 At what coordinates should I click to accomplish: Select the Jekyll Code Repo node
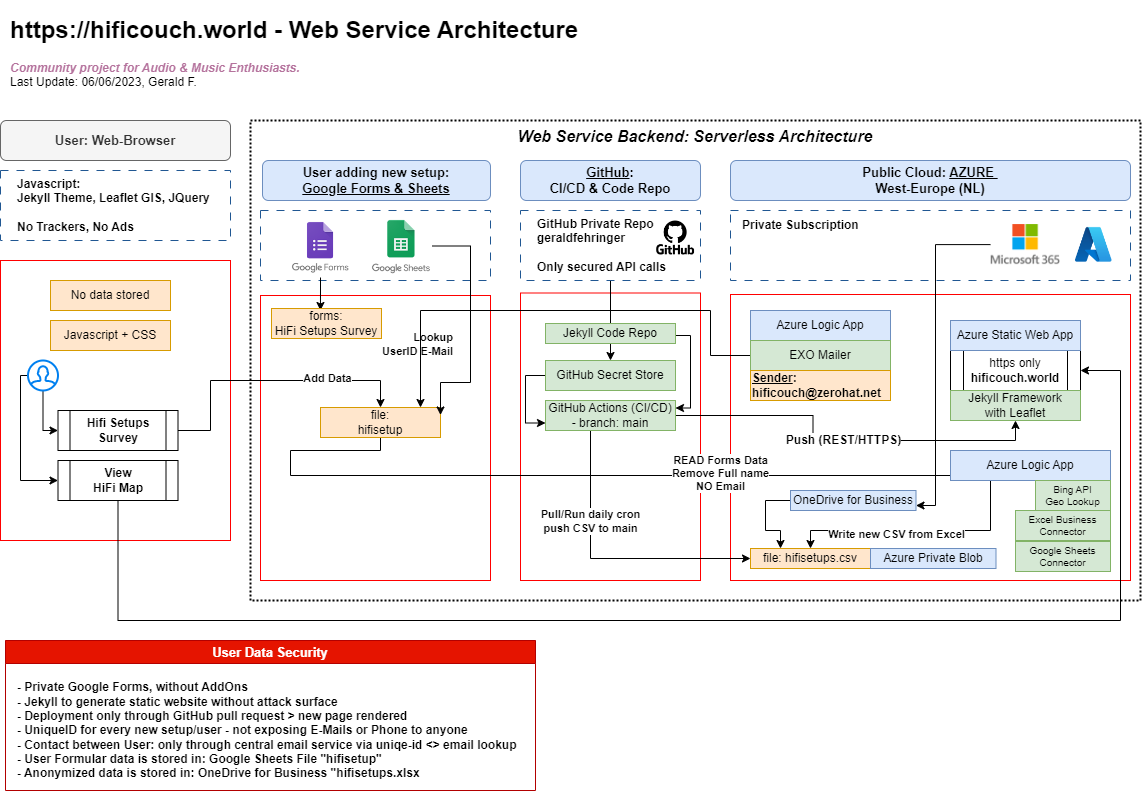(609, 333)
